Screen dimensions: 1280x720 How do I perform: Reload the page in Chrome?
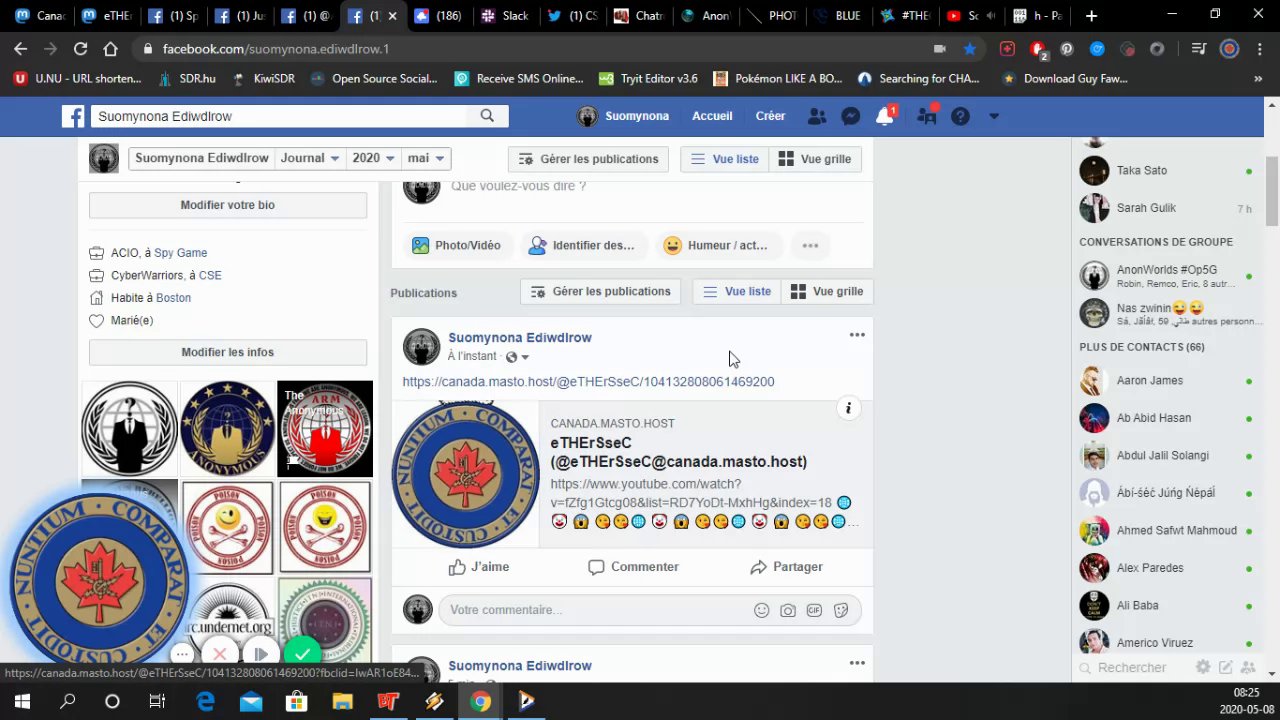80,48
